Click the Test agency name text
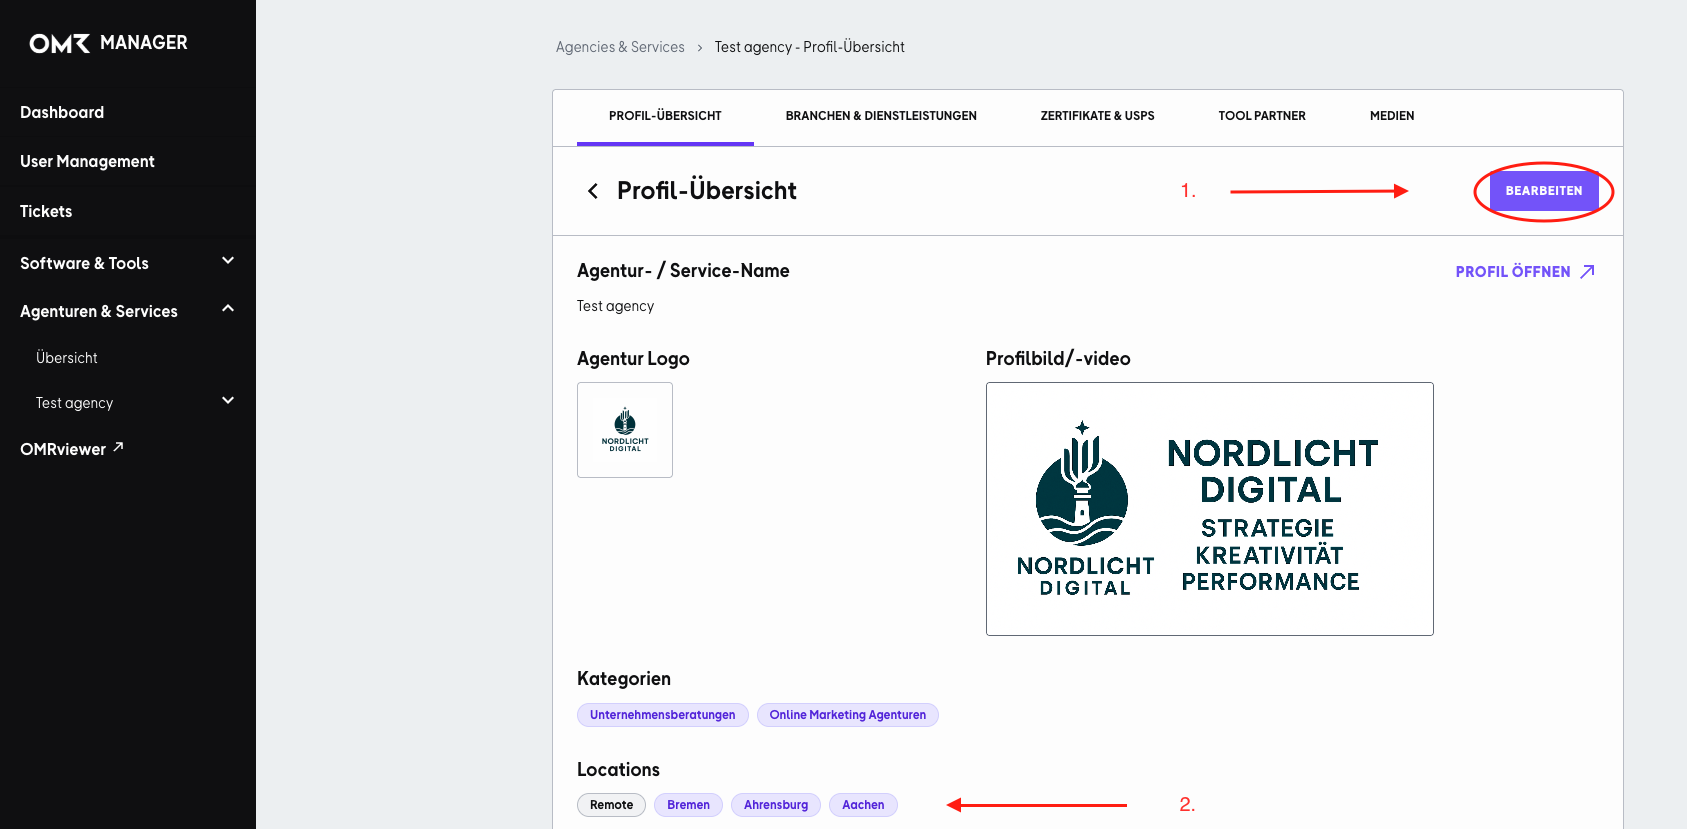The image size is (1687, 829). 615,306
